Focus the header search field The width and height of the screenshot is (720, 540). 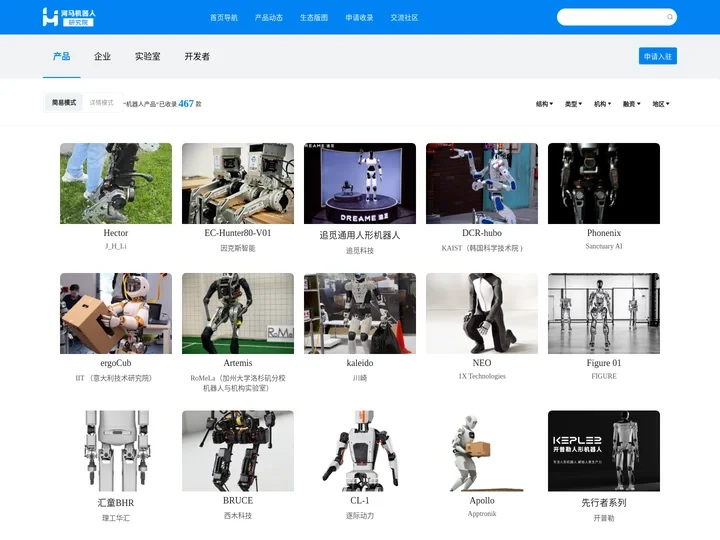pyautogui.click(x=616, y=17)
